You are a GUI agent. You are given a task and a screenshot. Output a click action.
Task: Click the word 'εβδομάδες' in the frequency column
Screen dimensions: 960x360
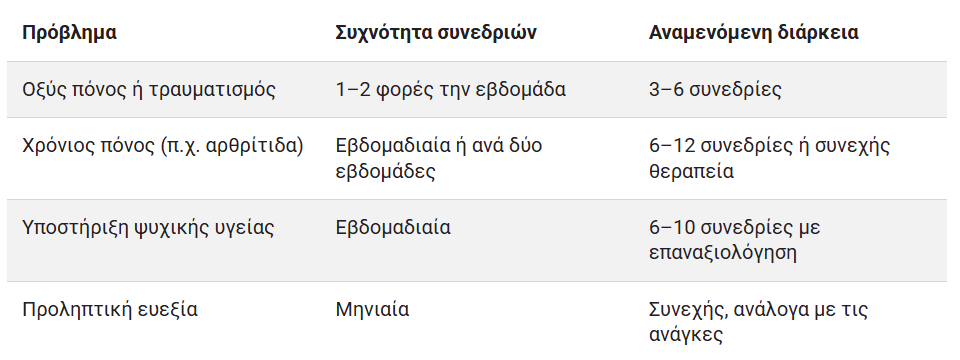(386, 171)
